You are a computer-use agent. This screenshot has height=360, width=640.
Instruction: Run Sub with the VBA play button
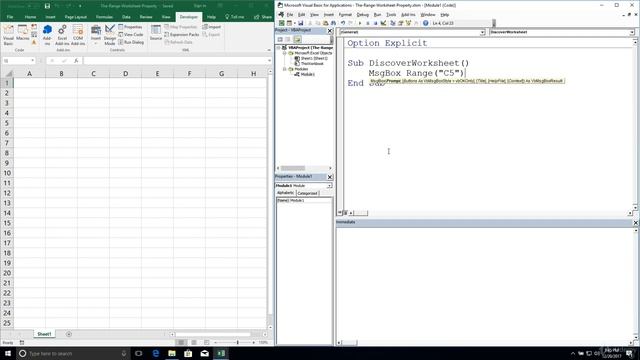360,23
